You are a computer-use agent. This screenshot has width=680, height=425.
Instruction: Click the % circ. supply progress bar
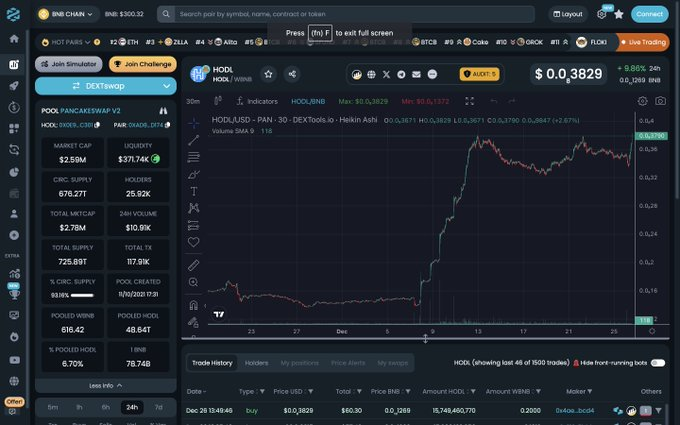[x=82, y=295]
